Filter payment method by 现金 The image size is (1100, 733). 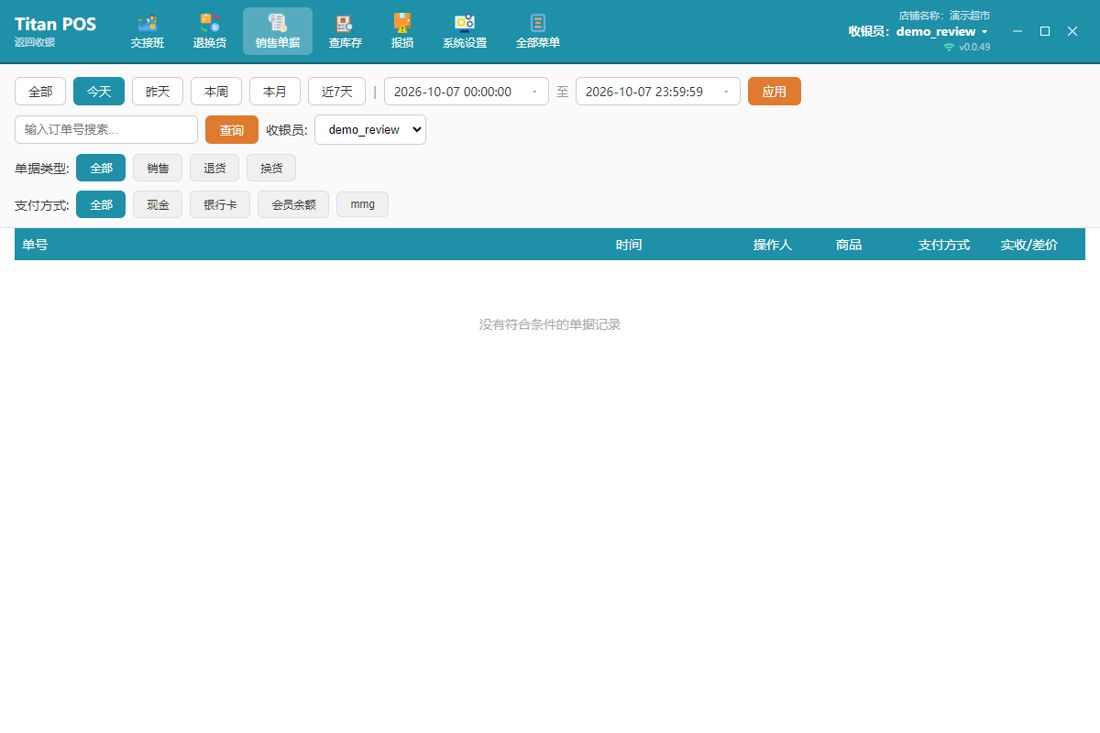158,204
